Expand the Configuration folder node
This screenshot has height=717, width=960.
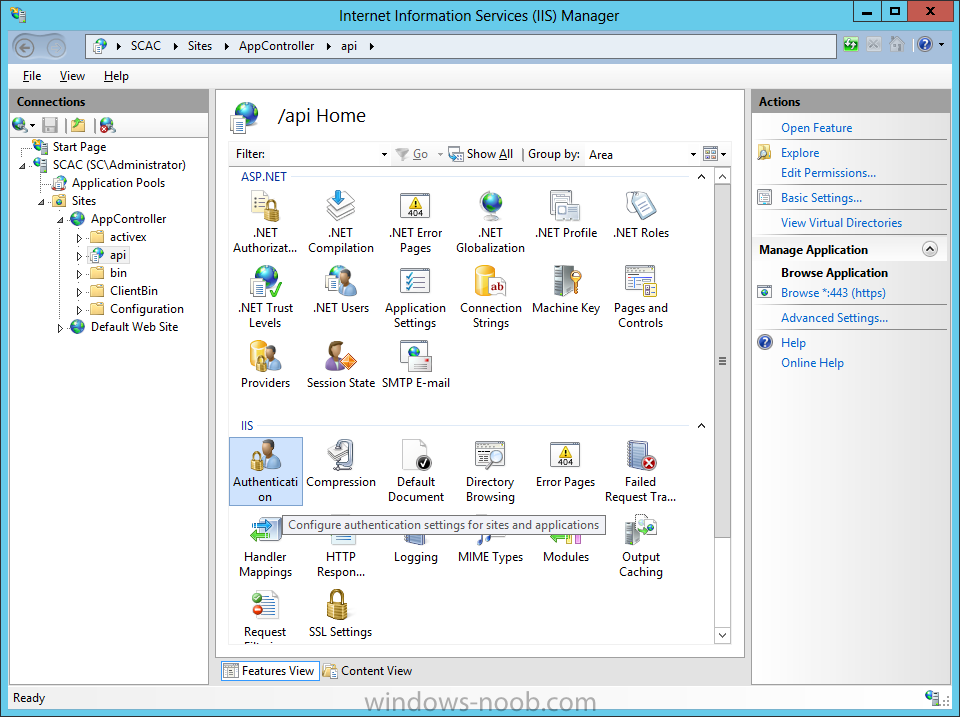pyautogui.click(x=79, y=310)
